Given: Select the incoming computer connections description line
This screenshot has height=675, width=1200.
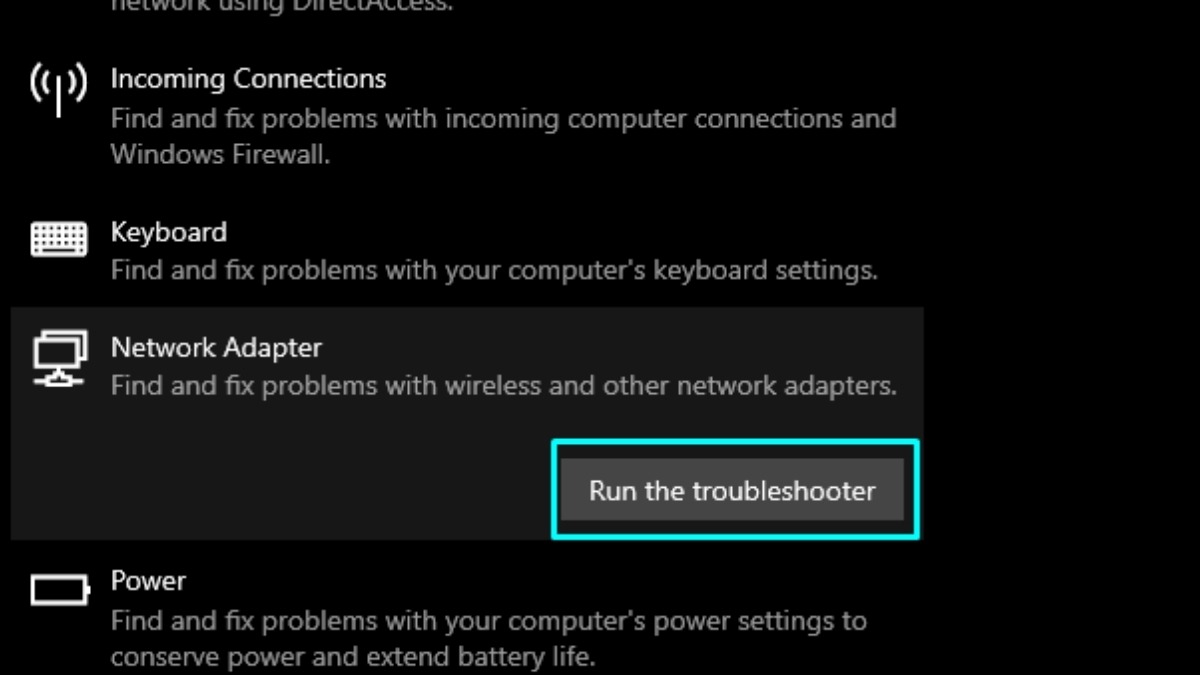Looking at the screenshot, I should pyautogui.click(x=503, y=119).
